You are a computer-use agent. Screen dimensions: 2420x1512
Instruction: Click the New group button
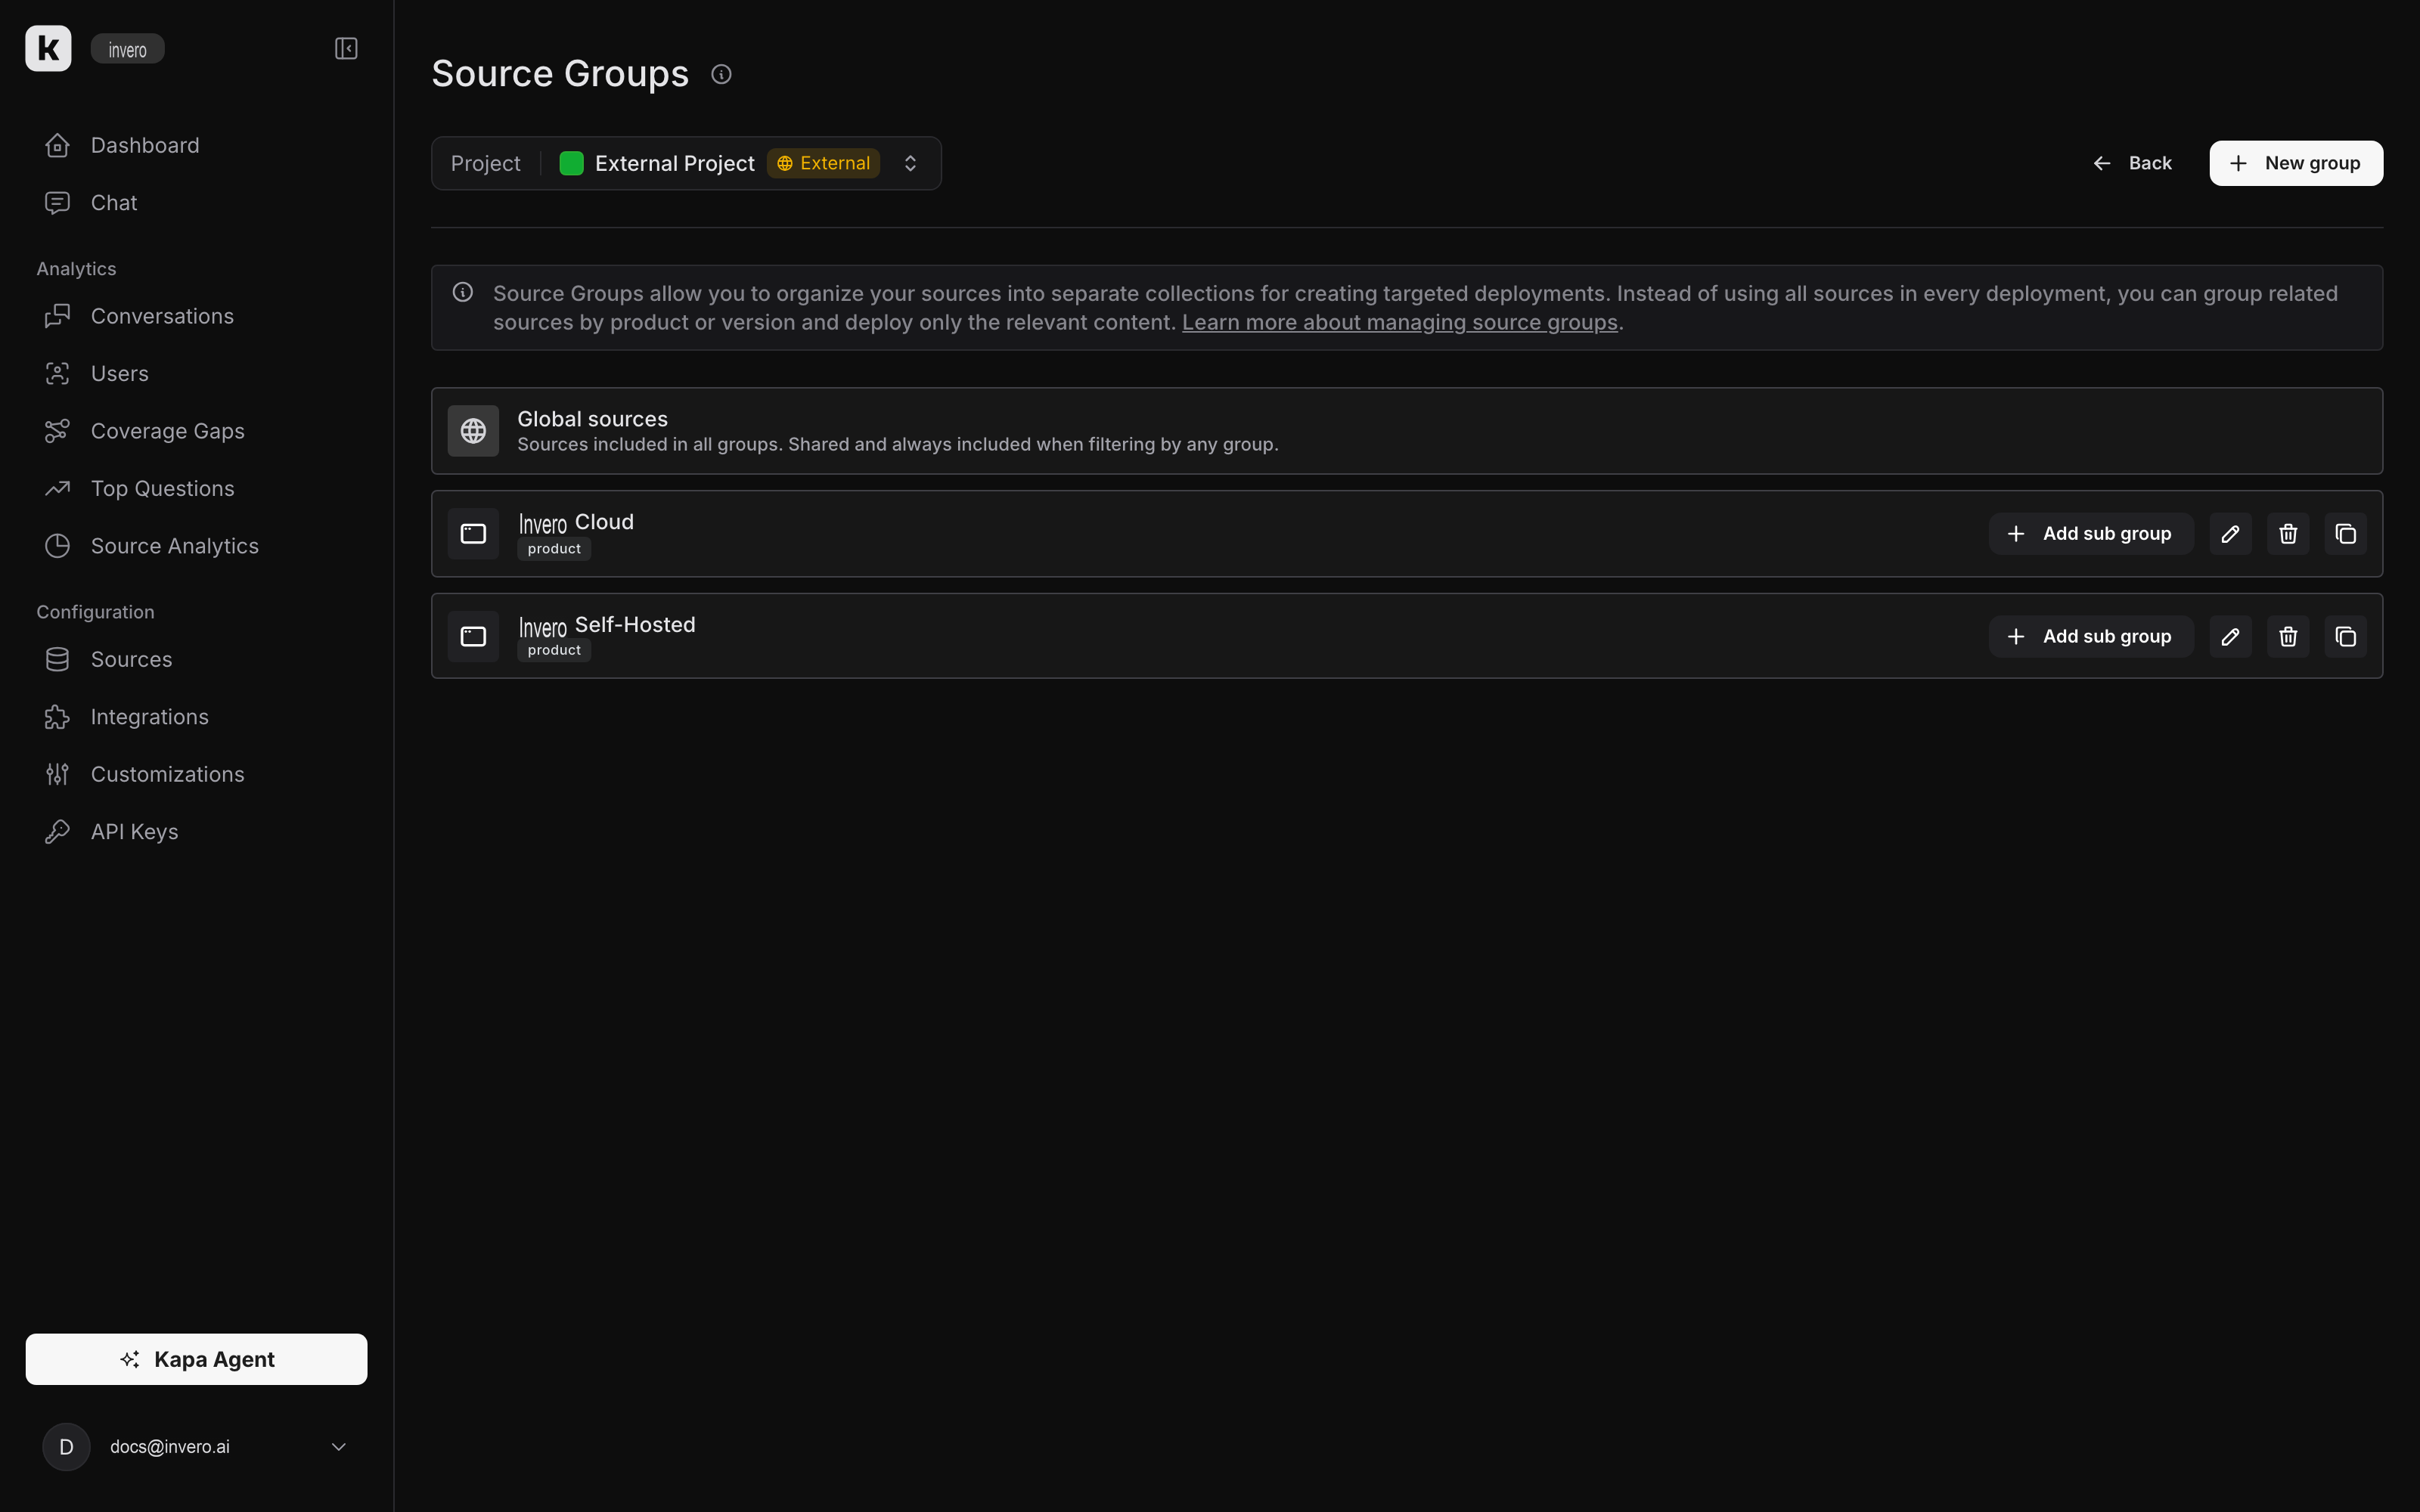[x=2296, y=163]
